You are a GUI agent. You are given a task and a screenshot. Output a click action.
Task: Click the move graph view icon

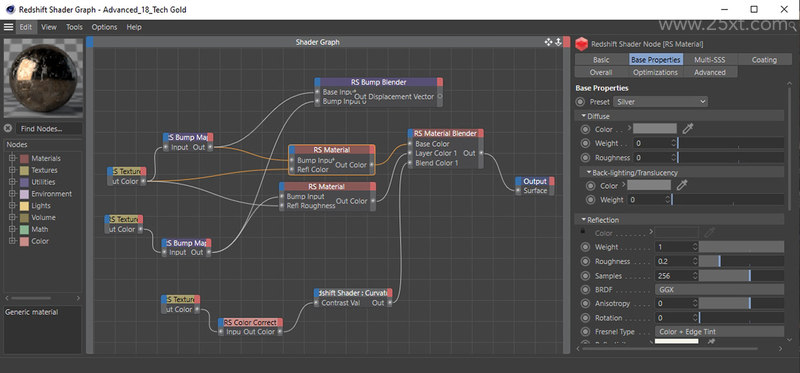pos(548,42)
